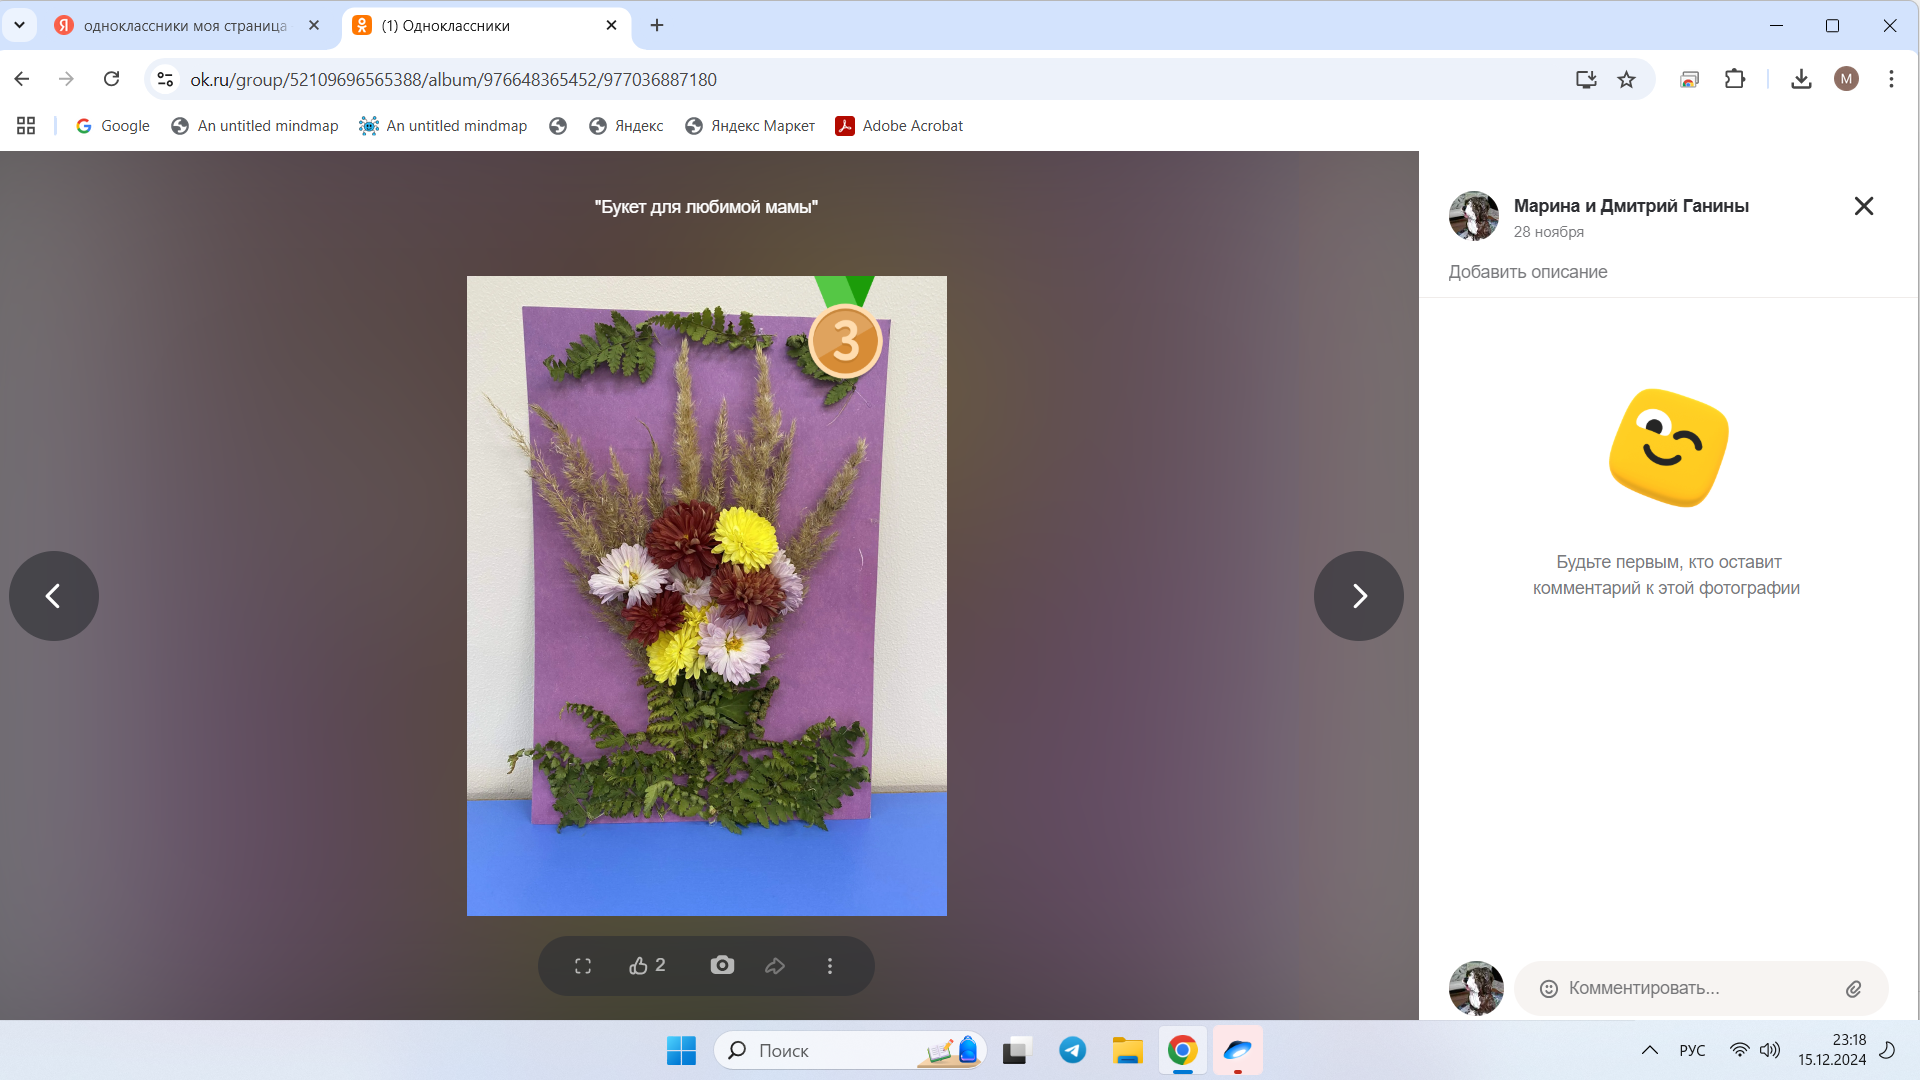Image resolution: width=1920 pixels, height=1080 pixels.
Task: Open the Яндекс bookmark
Action: (626, 126)
